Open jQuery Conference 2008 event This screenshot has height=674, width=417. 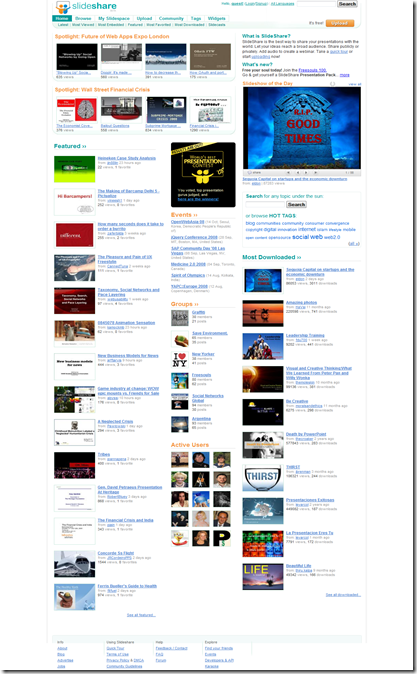pos(194,237)
